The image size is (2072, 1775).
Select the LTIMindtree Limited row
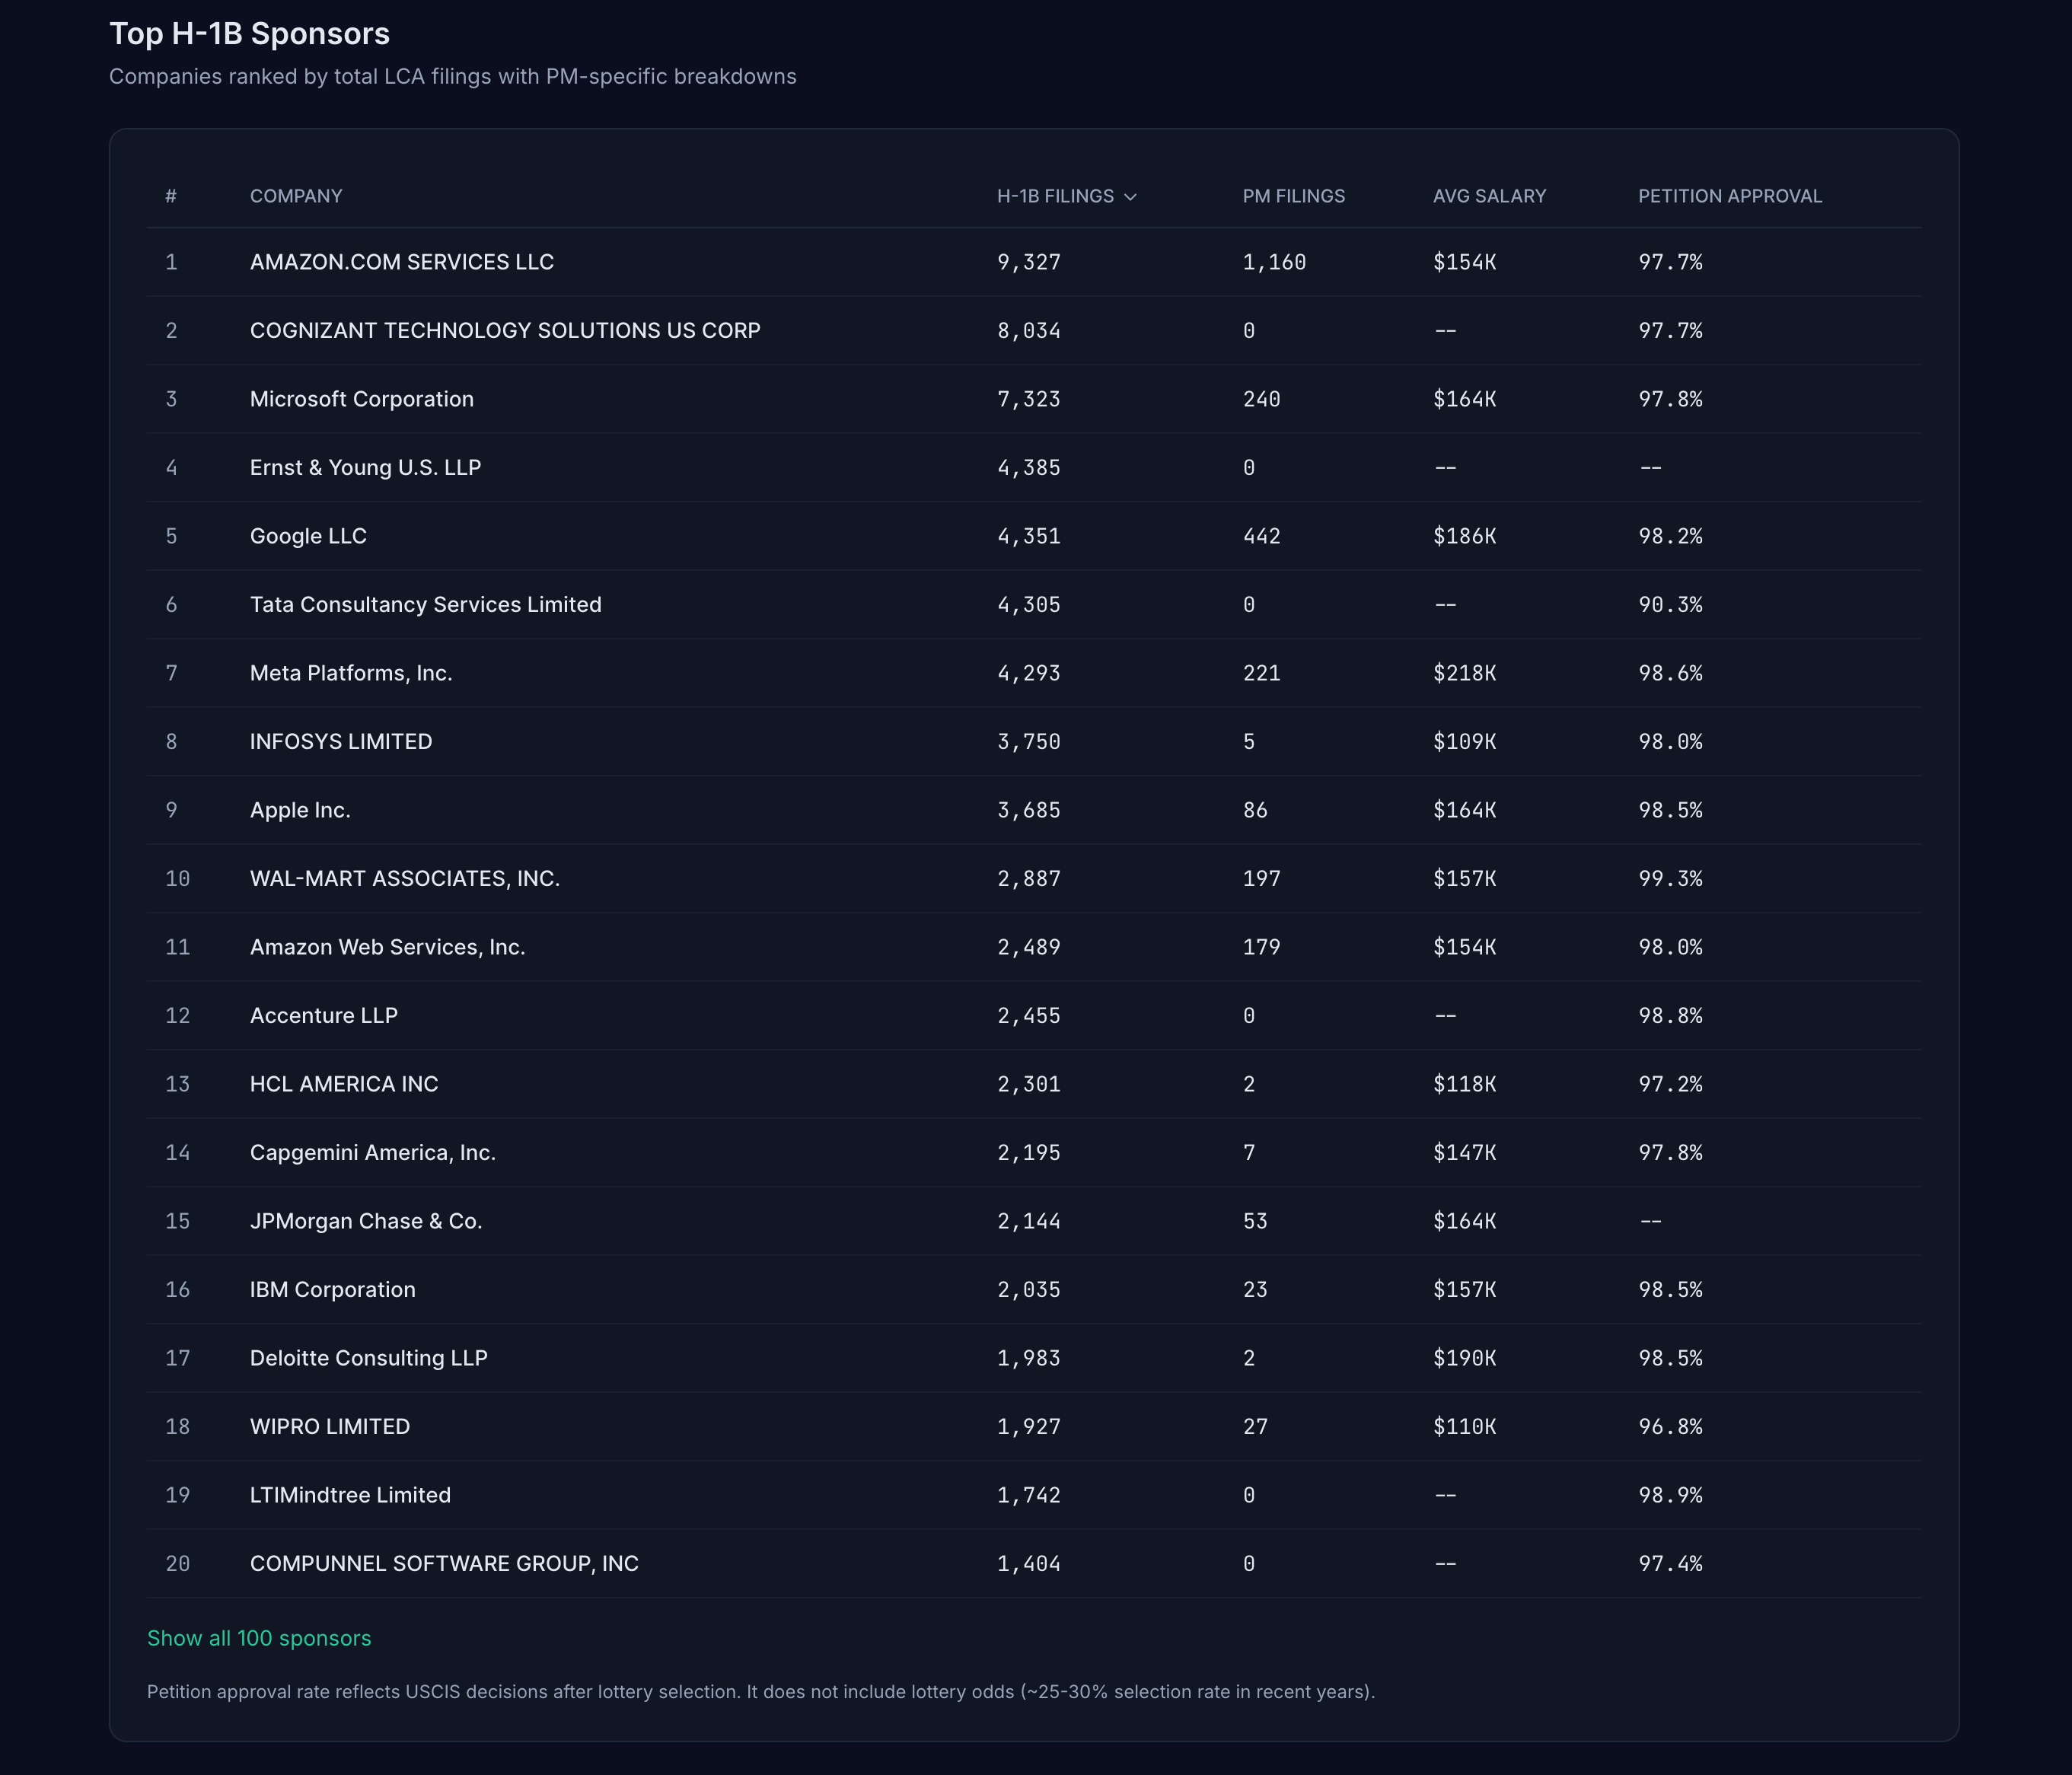click(x=350, y=1495)
